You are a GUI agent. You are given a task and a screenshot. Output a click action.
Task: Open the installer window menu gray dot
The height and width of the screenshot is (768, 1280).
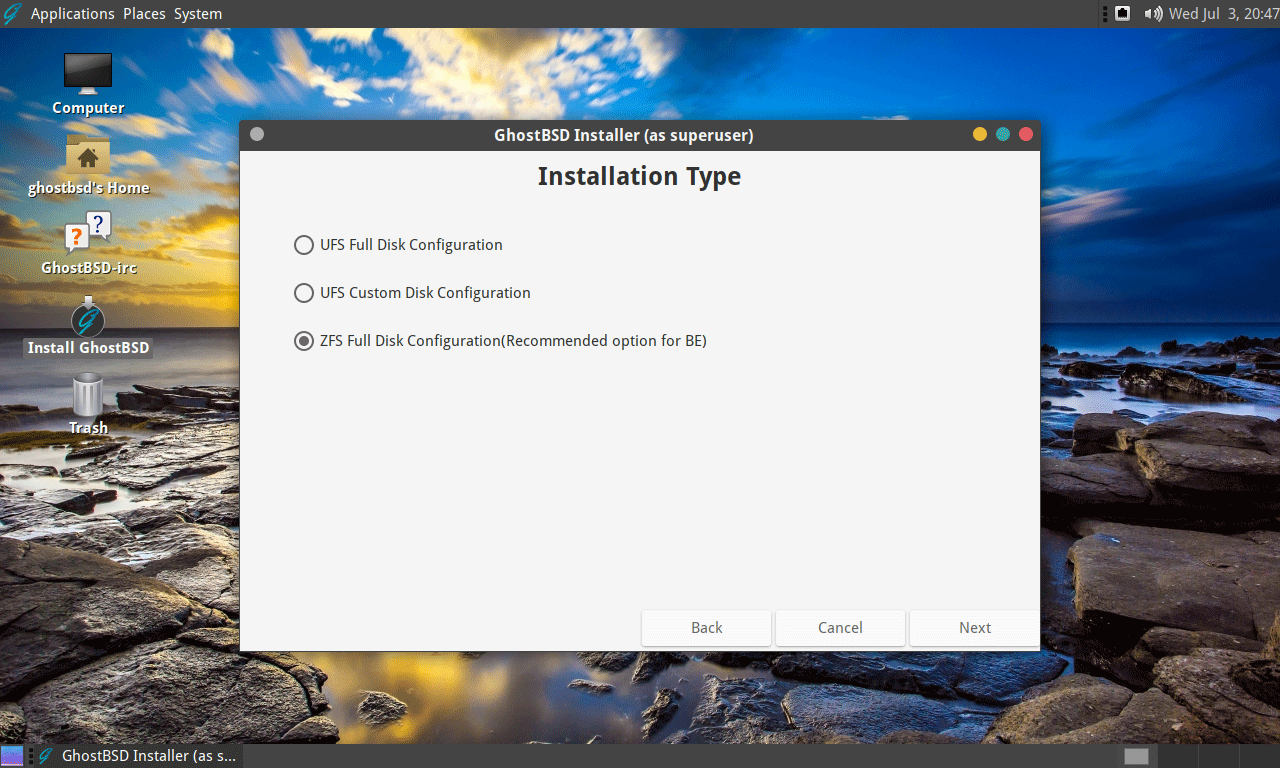point(257,134)
